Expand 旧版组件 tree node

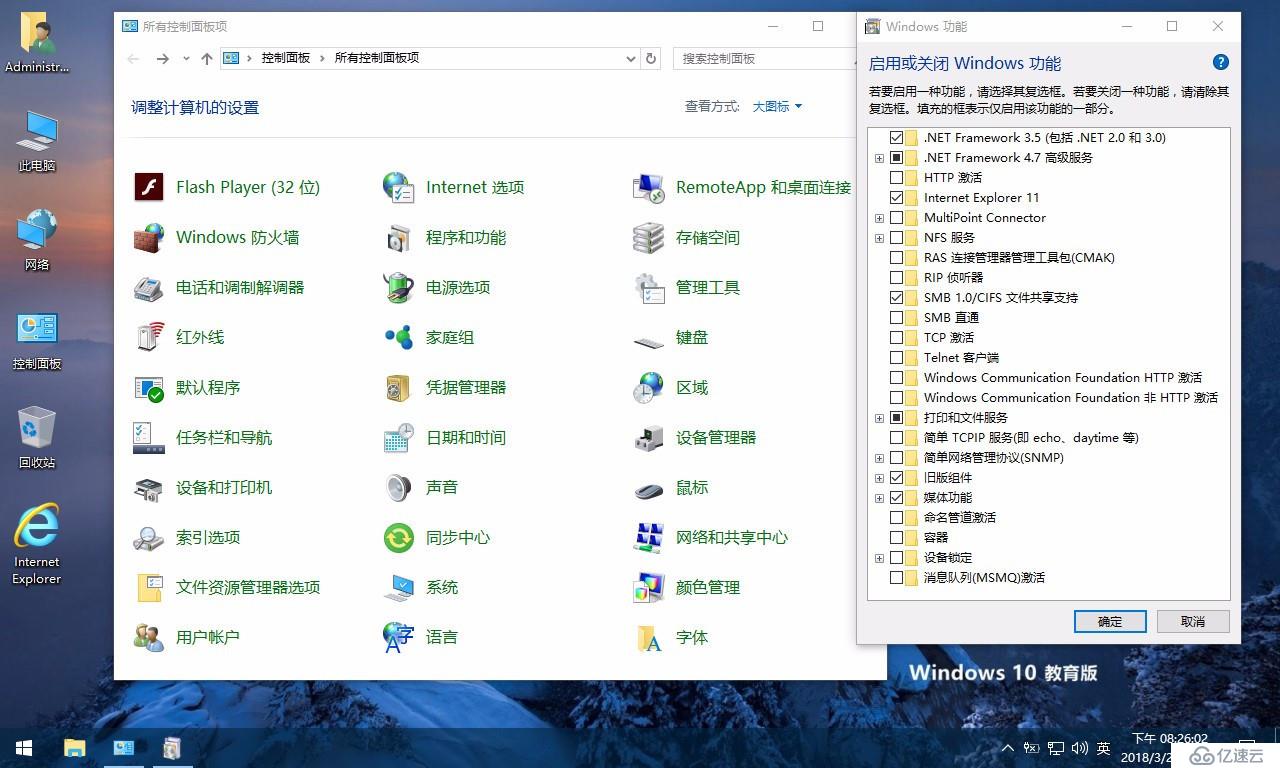point(879,478)
